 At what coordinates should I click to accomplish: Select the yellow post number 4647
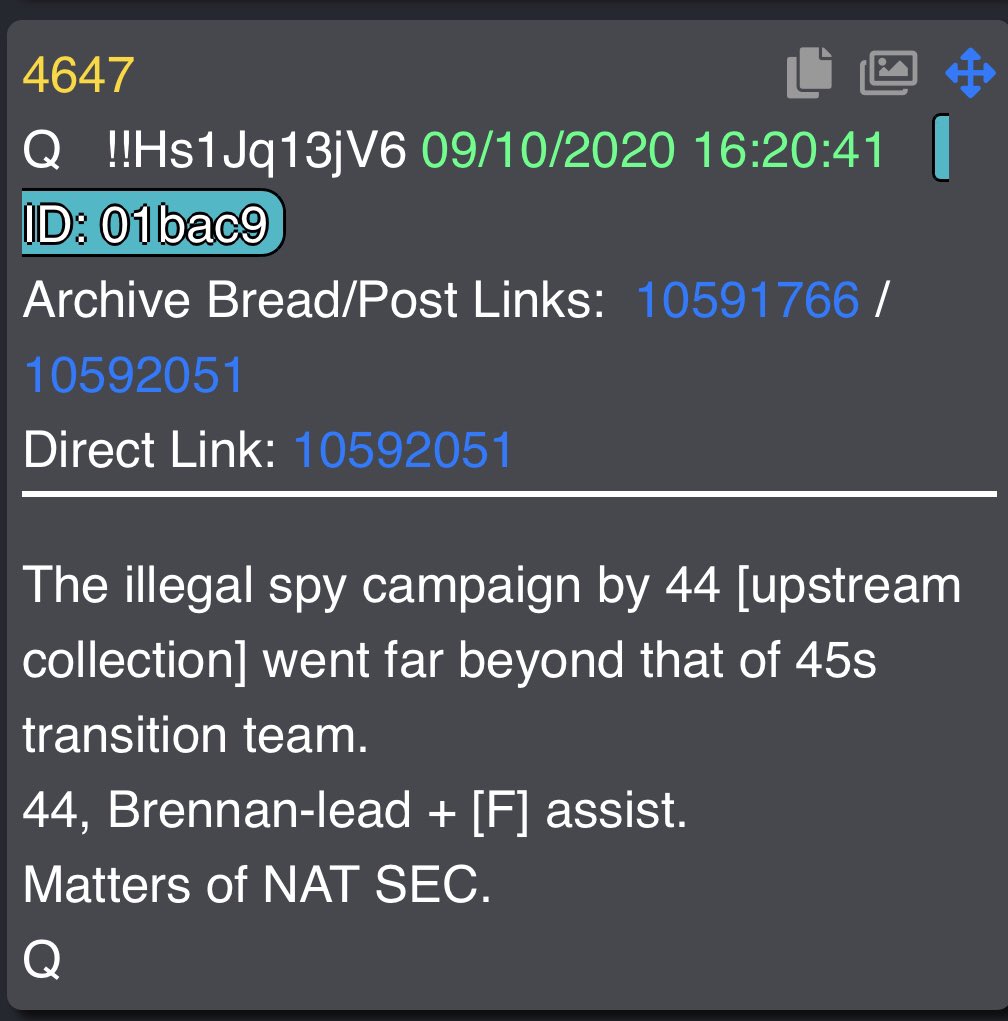pos(78,75)
